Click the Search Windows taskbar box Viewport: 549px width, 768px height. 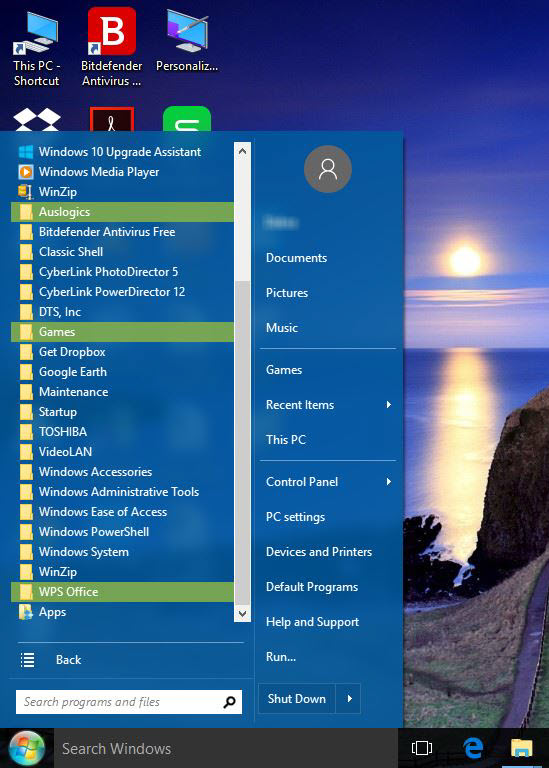pyautogui.click(x=225, y=748)
